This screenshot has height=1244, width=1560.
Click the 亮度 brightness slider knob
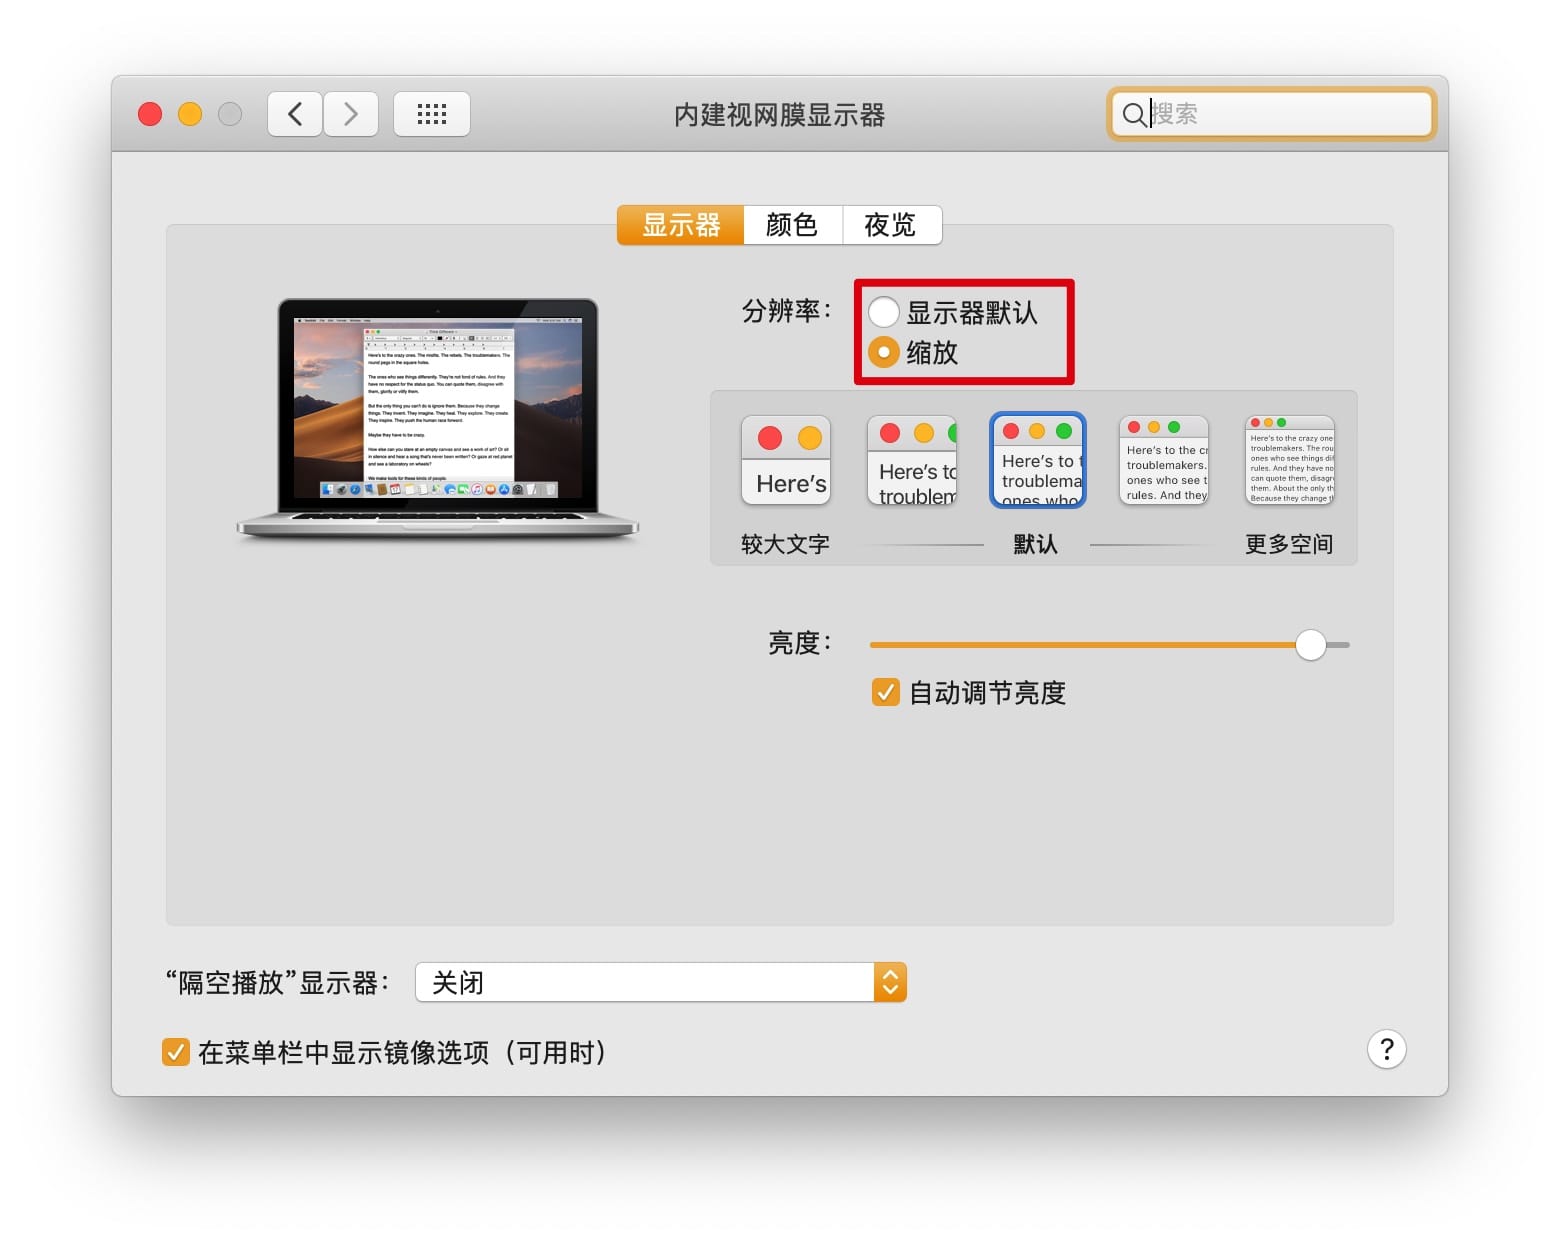(1310, 645)
